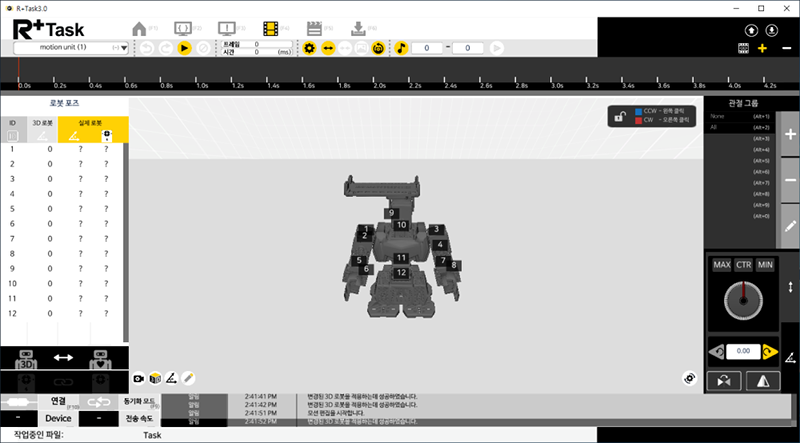Open the motion unit (1) dropdown
Screen dimensions: 800x443
tap(68, 47)
